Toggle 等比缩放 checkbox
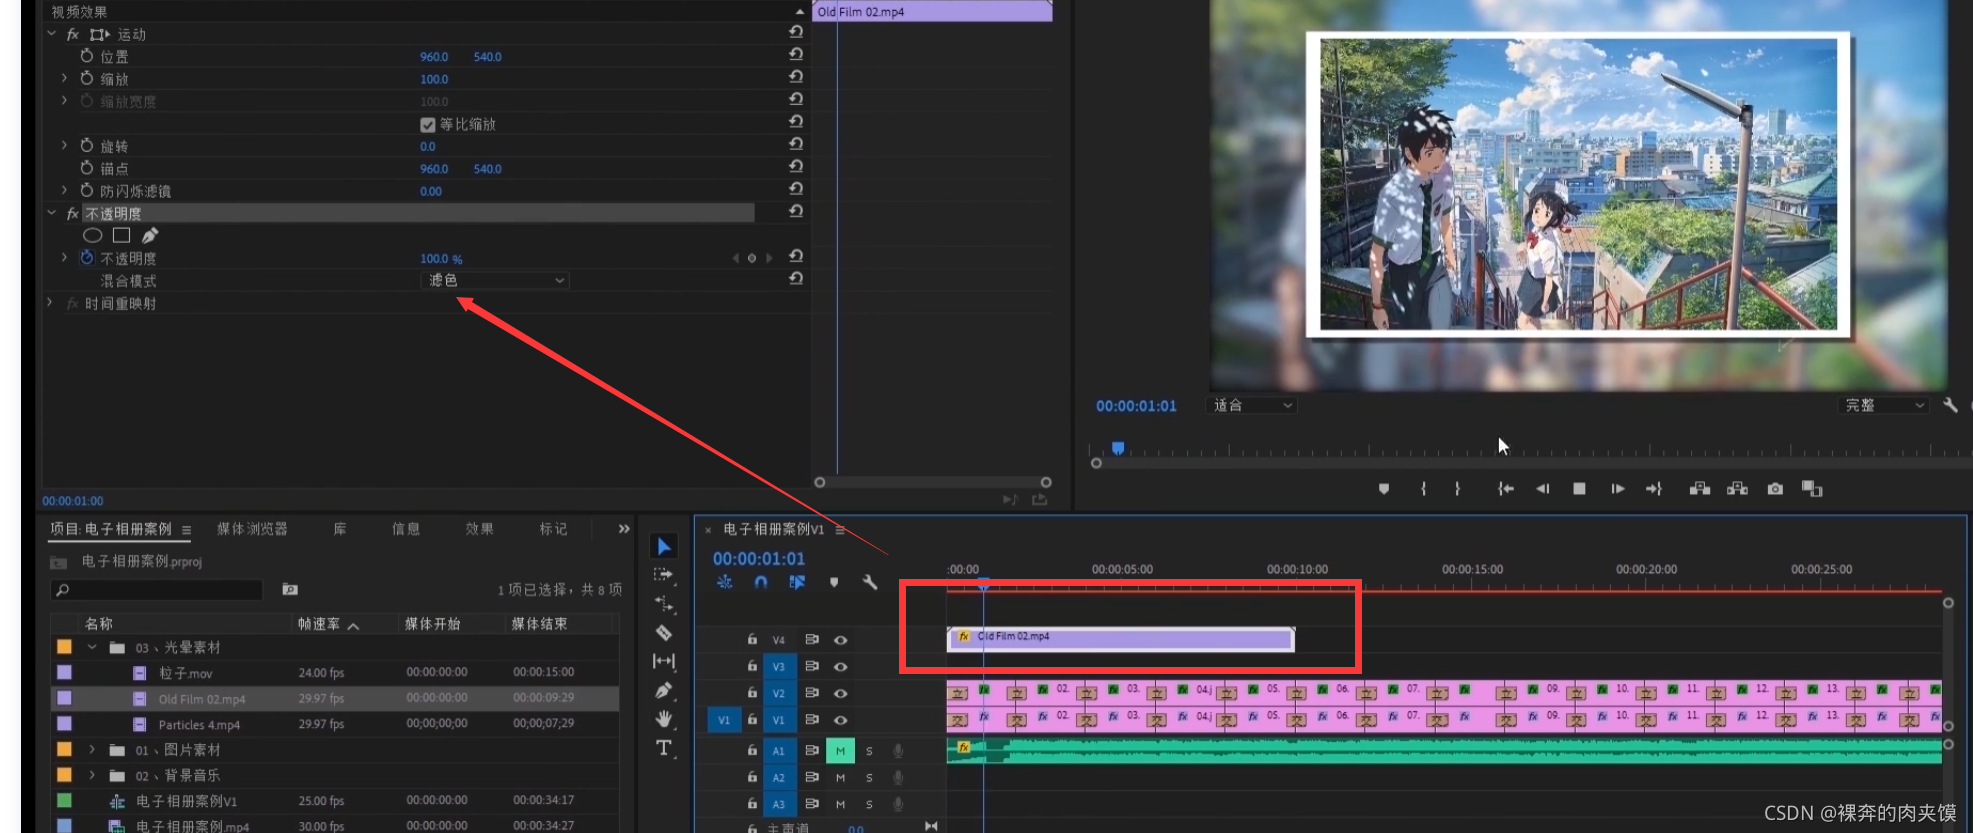Viewport: 1973px width, 833px height. (x=428, y=125)
